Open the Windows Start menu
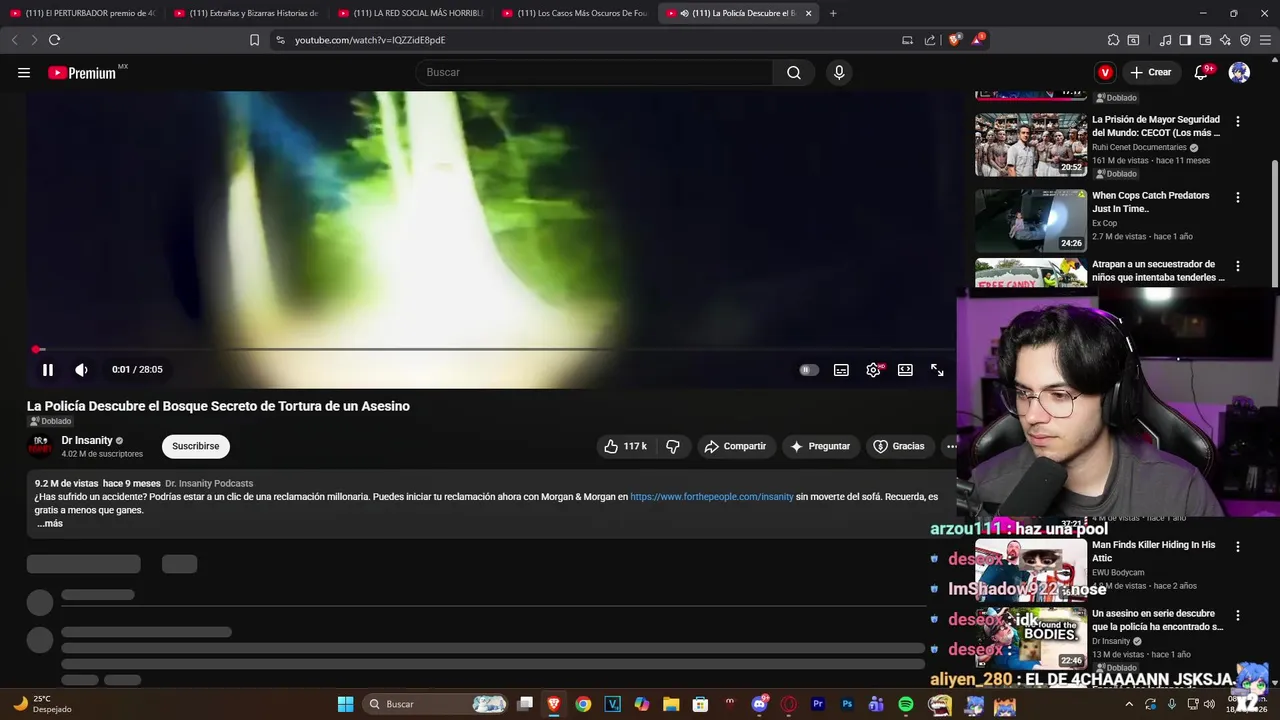 coord(345,704)
